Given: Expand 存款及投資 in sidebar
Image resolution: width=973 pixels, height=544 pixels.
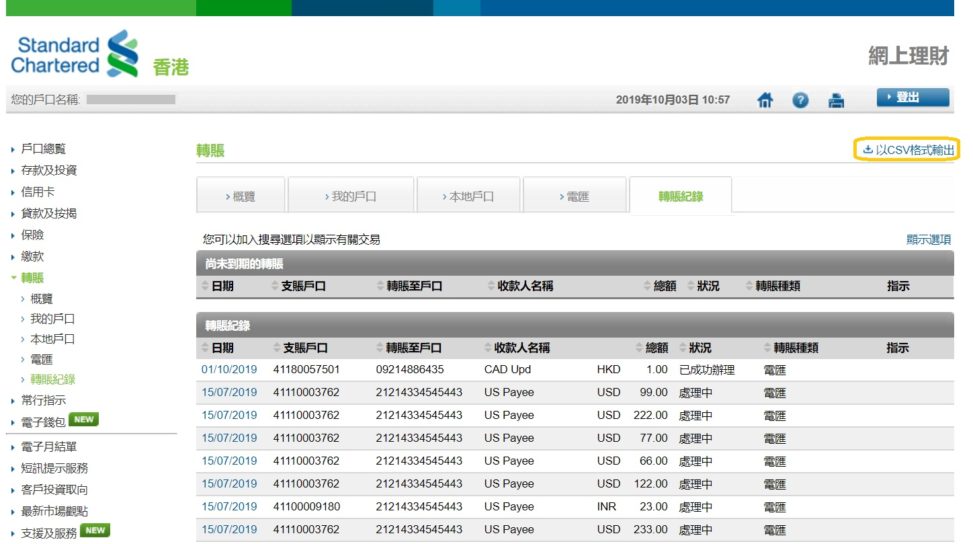Looking at the screenshot, I should click(x=49, y=170).
